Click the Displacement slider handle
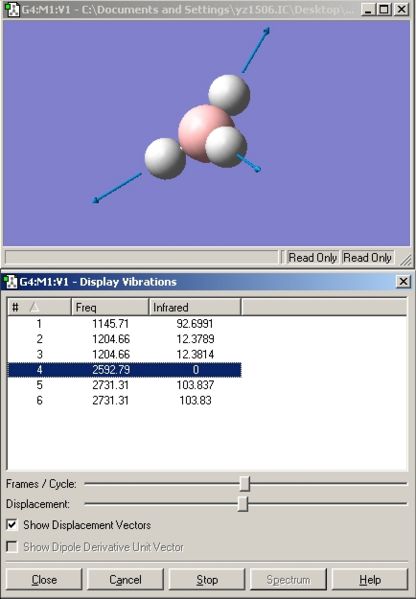Image resolution: width=416 pixels, height=599 pixels. tap(243, 503)
